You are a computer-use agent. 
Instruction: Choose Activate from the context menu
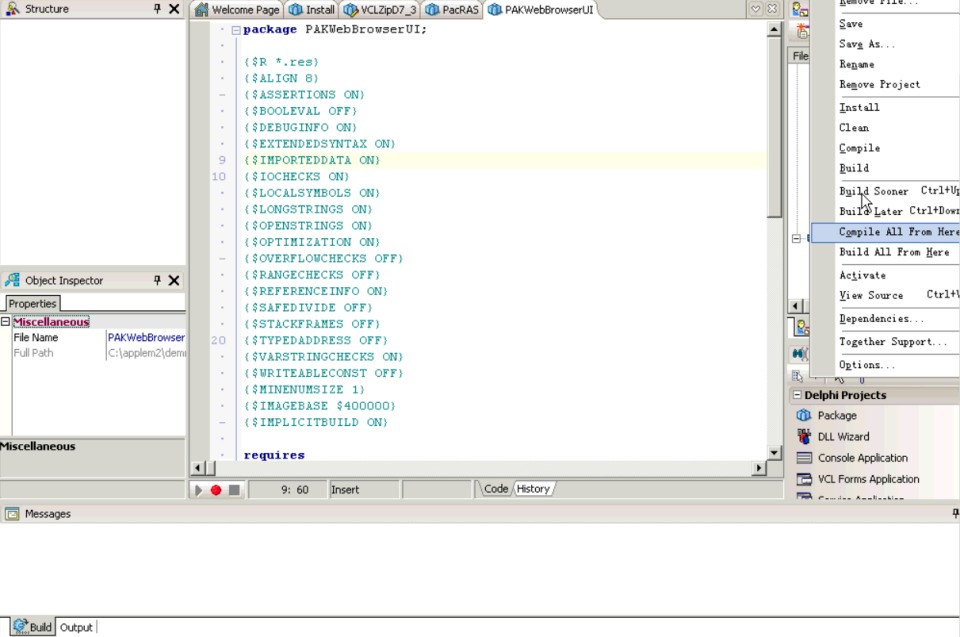pos(885,276)
